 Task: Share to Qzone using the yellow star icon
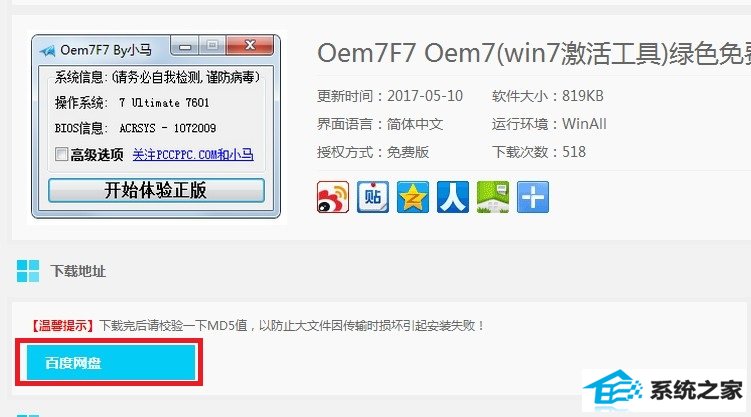click(x=413, y=197)
